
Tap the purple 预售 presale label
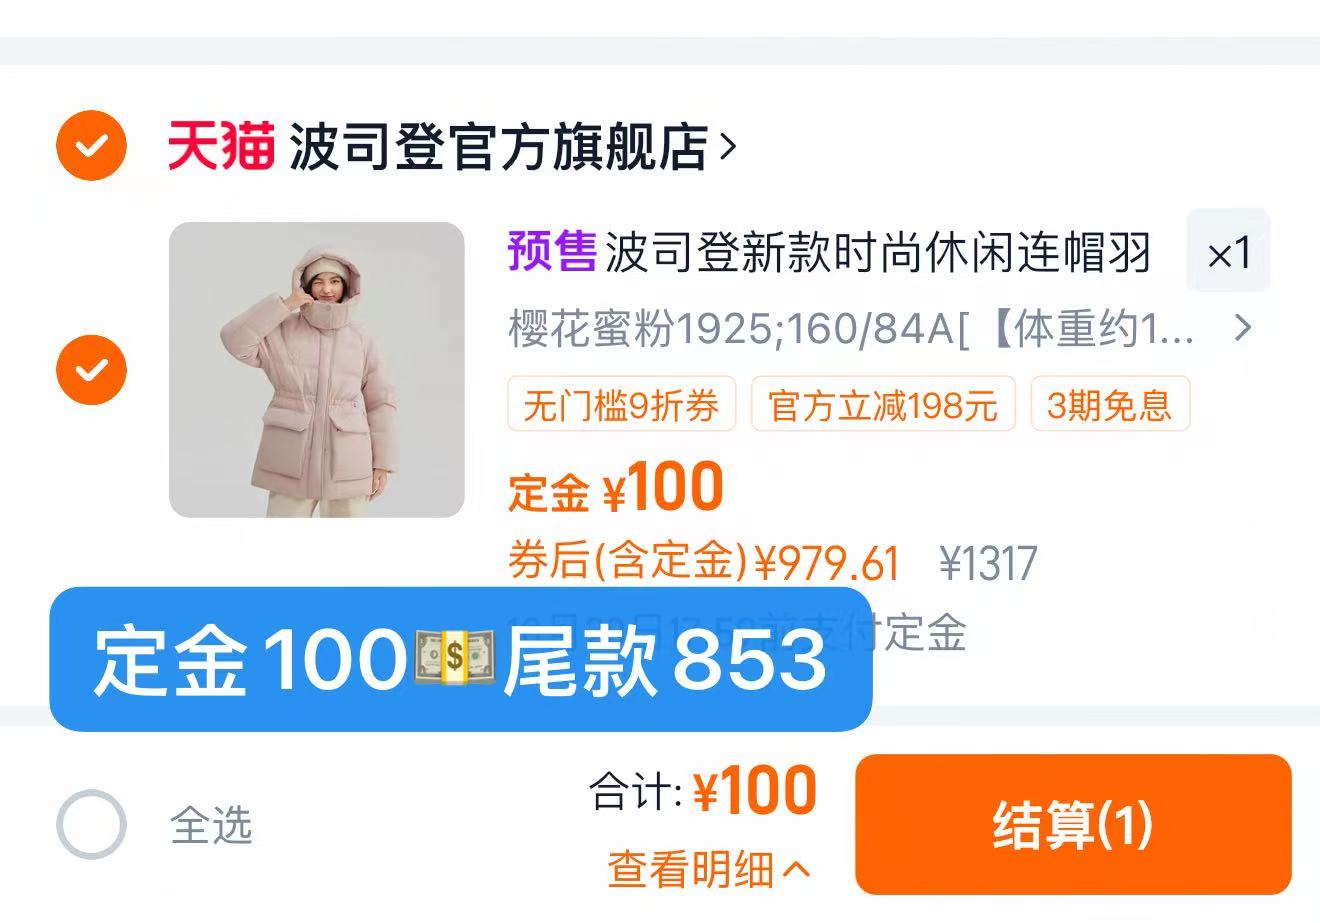552,252
